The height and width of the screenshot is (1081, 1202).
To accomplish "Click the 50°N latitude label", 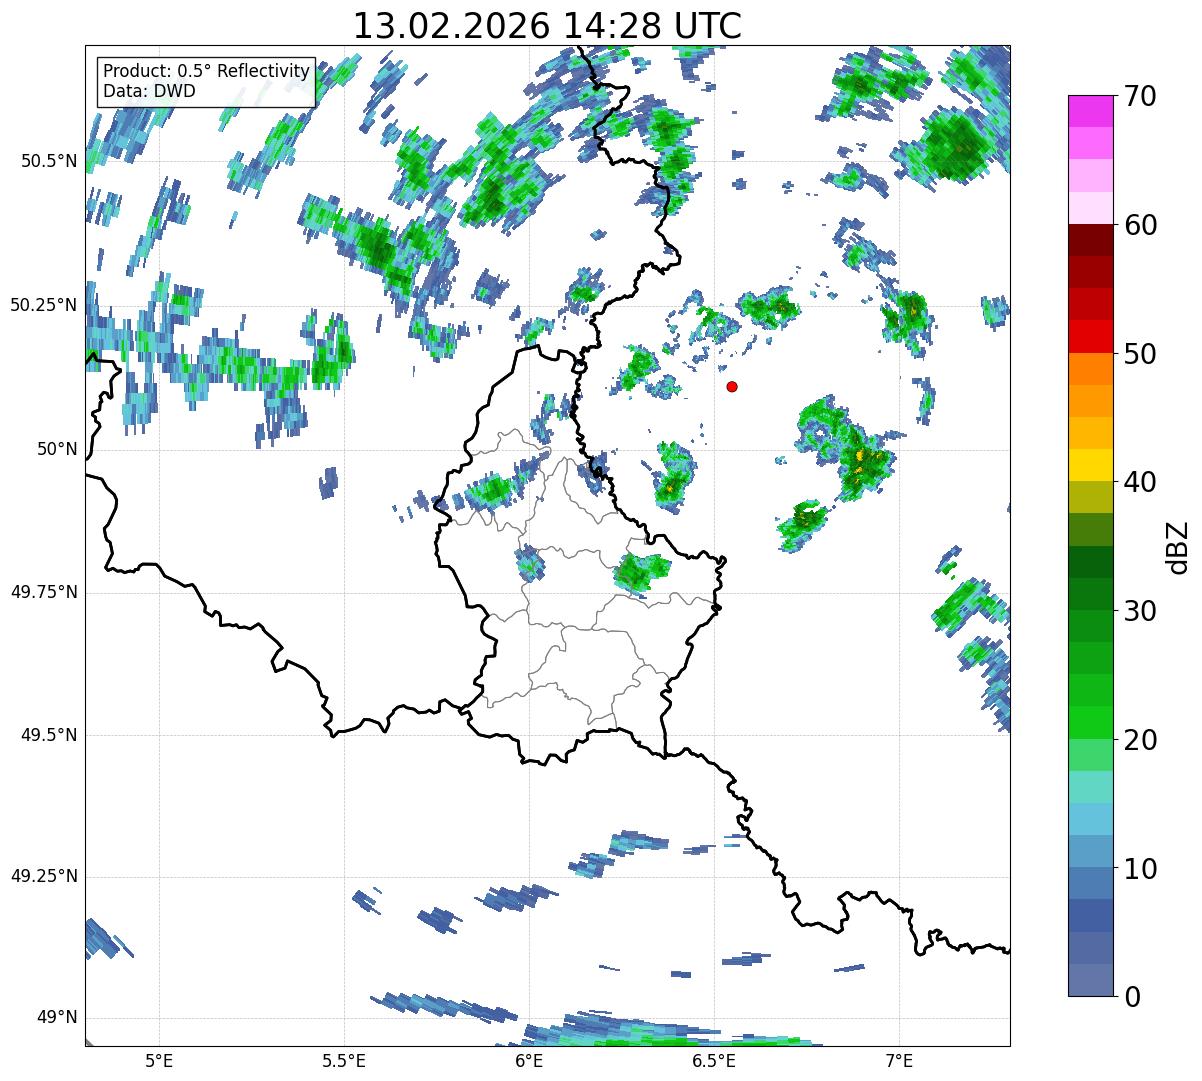I will pyautogui.click(x=57, y=449).
